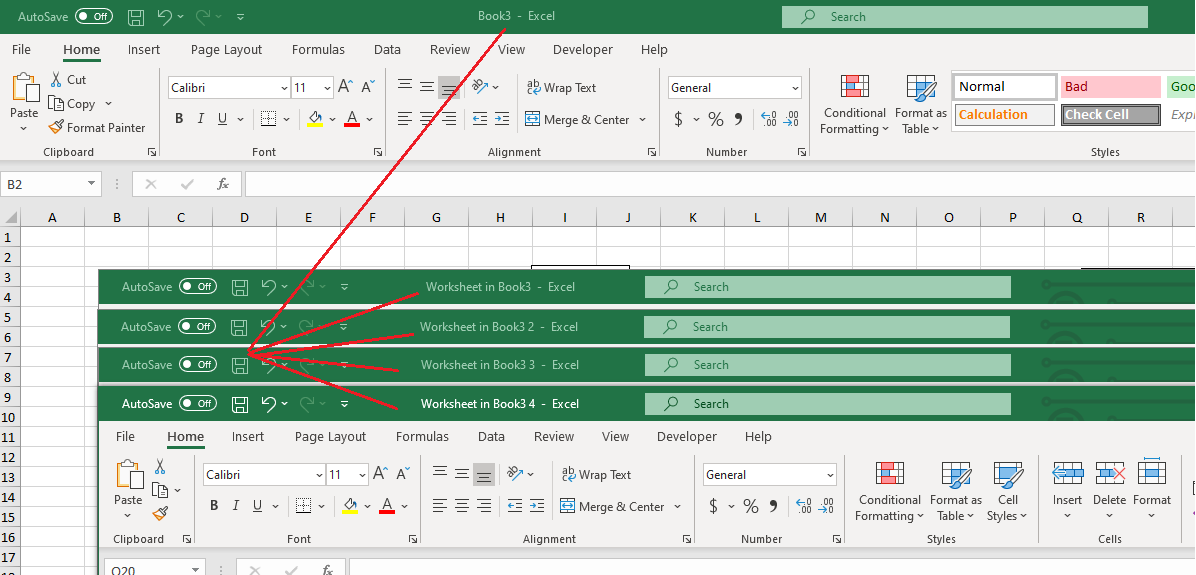Click Cut in main Book3 ribbon
This screenshot has width=1196, height=575.
point(68,79)
